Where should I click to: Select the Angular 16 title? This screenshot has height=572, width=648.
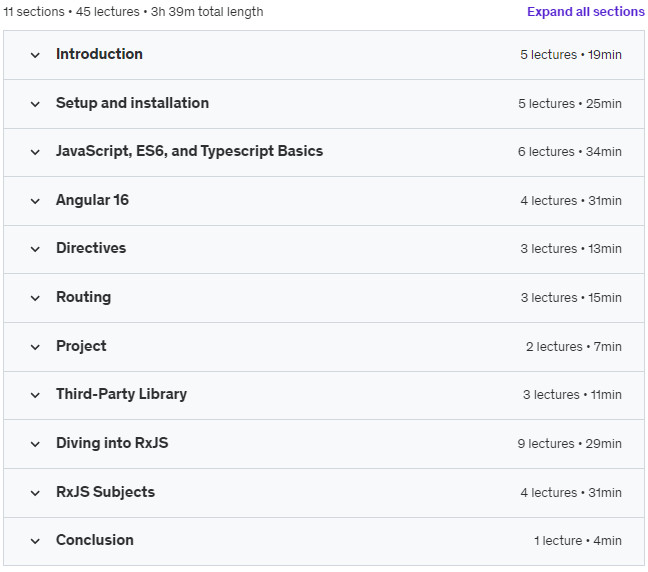[x=93, y=200]
